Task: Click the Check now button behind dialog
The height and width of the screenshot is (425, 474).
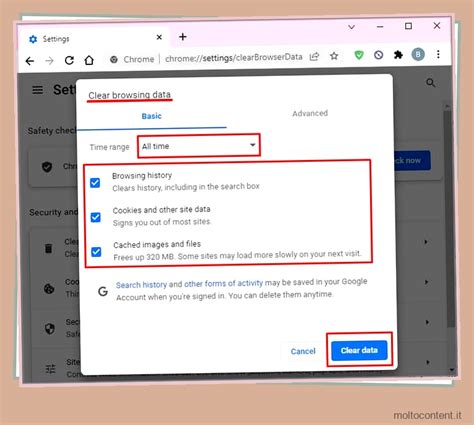Action: tap(412, 161)
